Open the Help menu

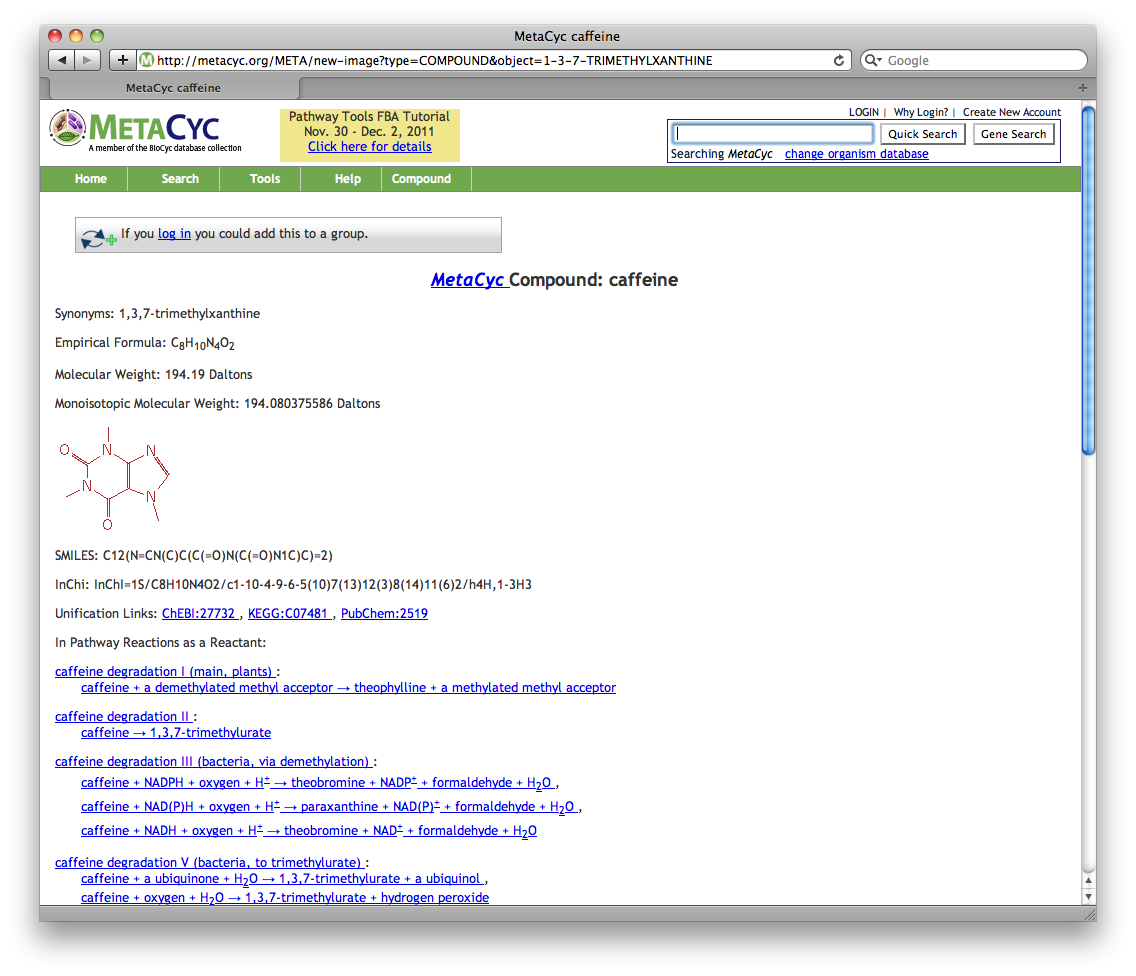point(348,179)
